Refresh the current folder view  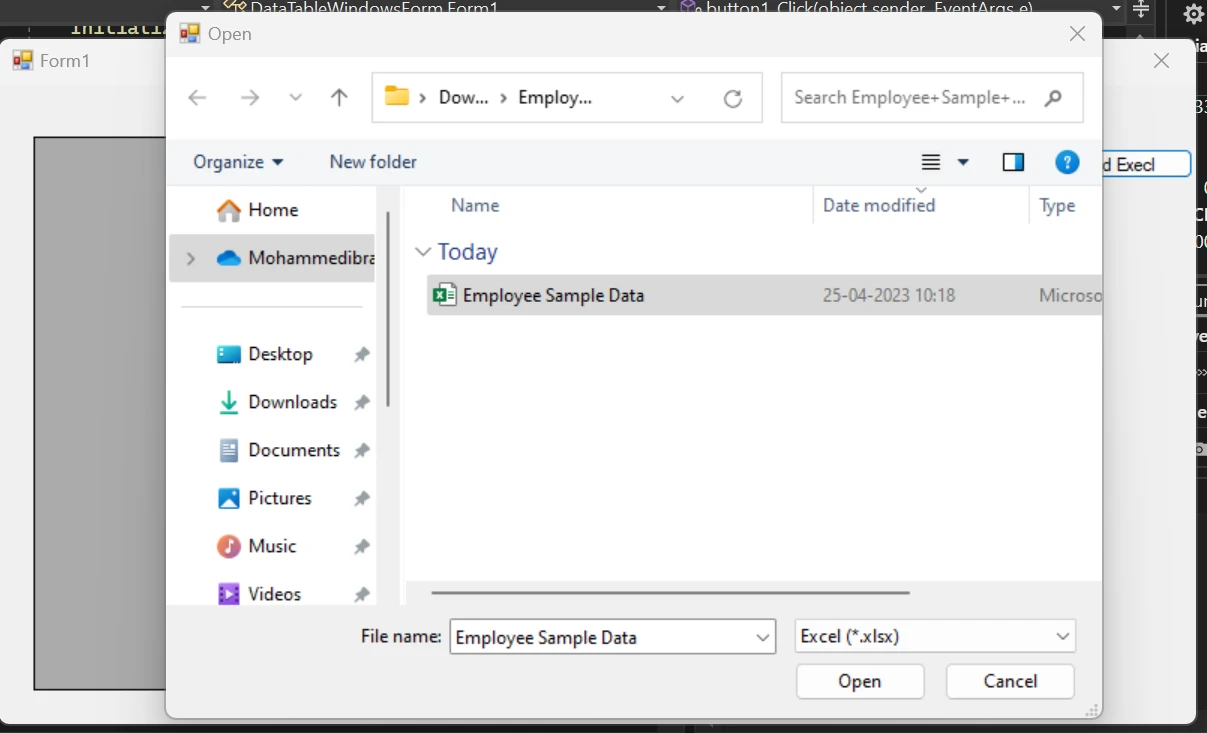(733, 98)
